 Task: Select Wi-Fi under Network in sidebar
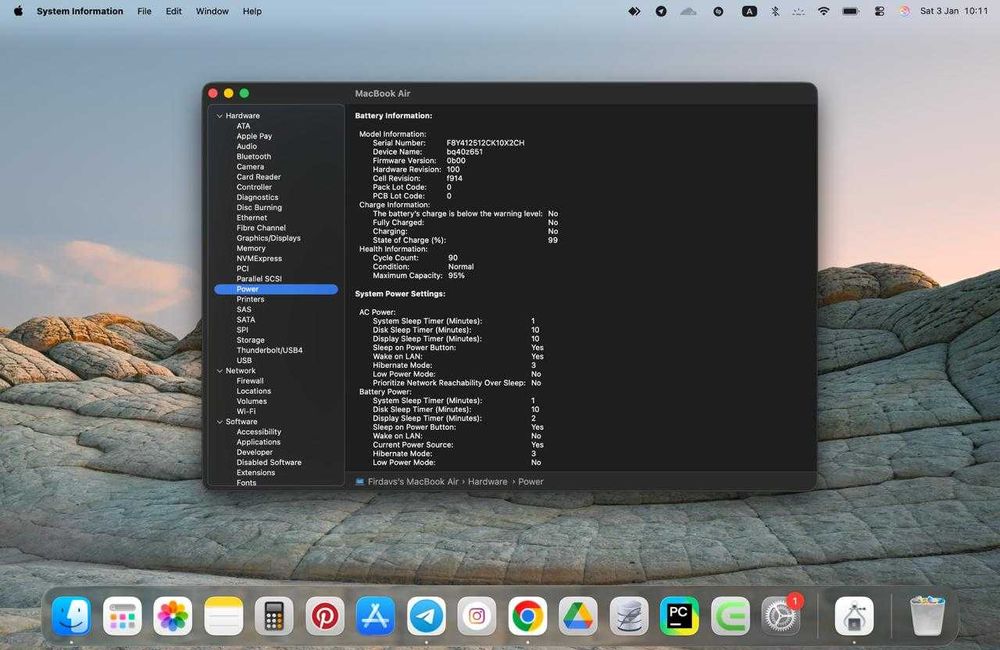246,411
